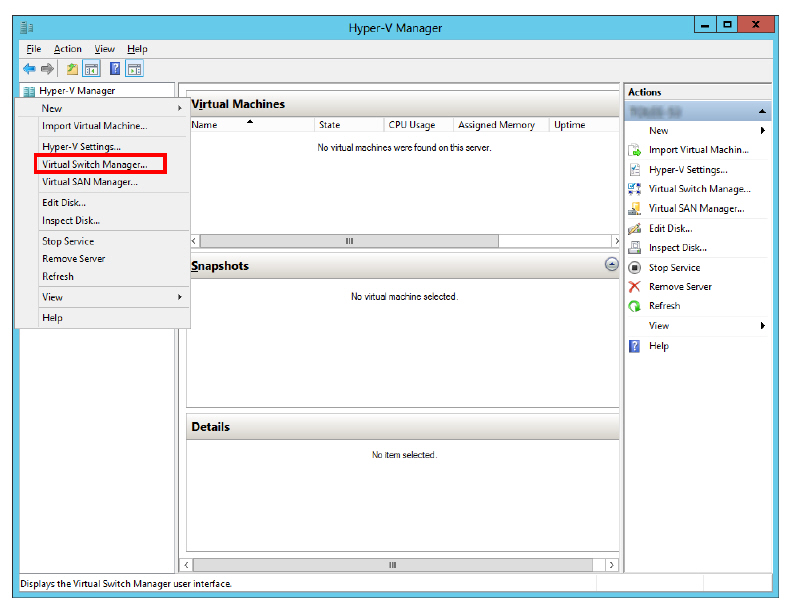792x613 pixels.
Task: Sort by CPU Usage column header
Action: click(418, 125)
